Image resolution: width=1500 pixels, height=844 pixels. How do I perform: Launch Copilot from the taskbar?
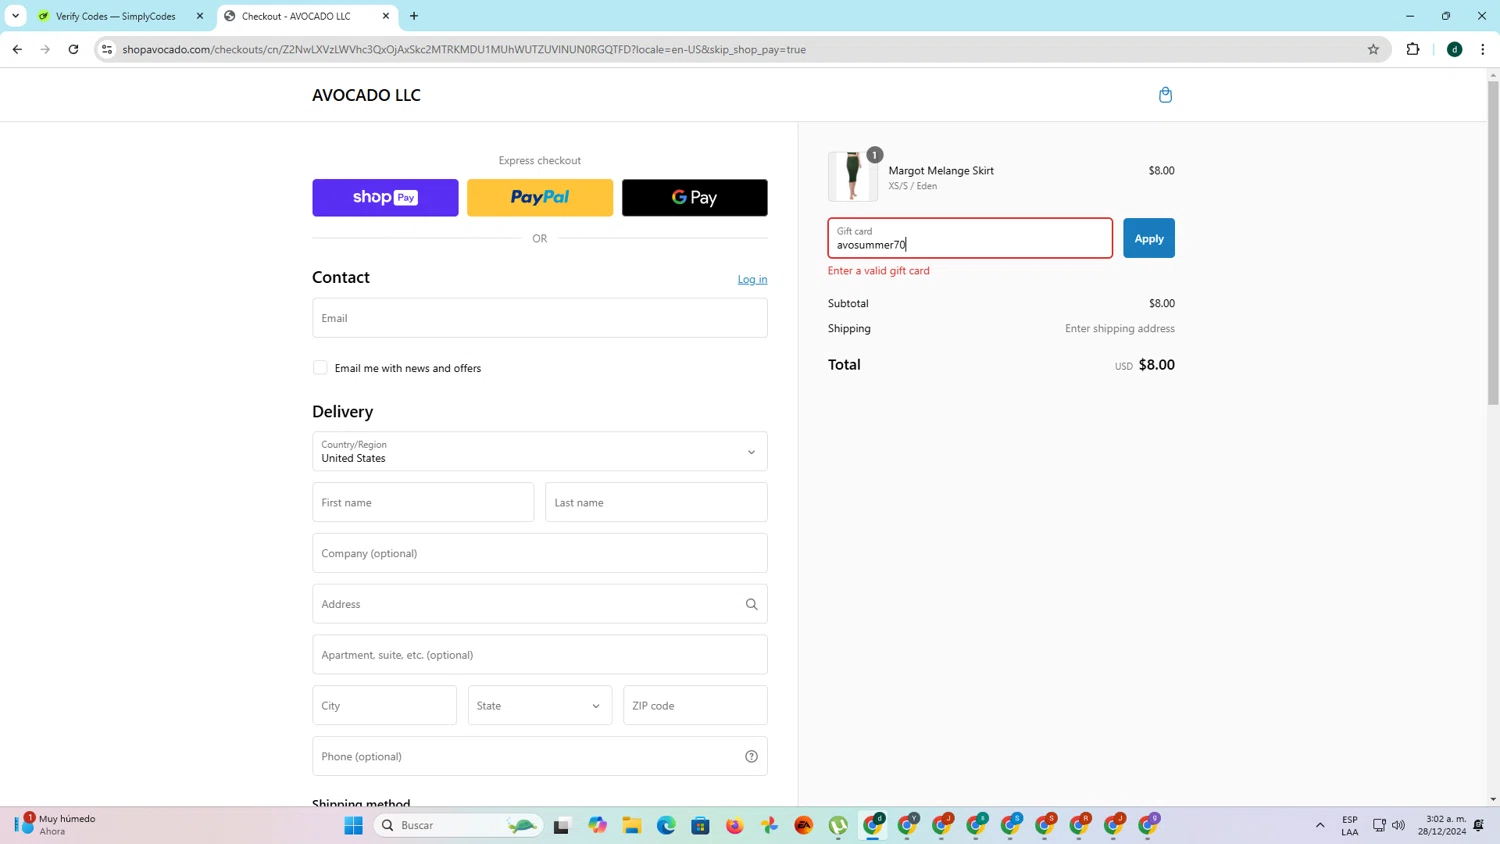(x=597, y=825)
